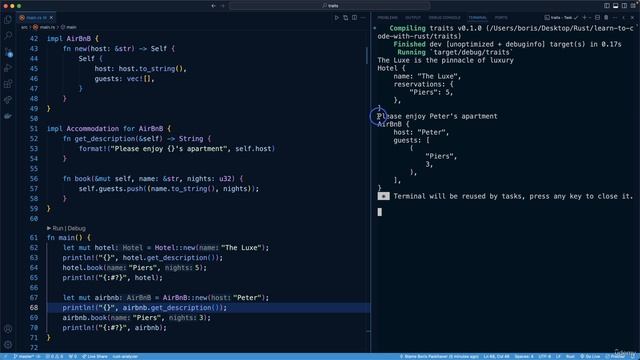Open the Docker sidebar icon
This screenshot has height=360, width=640.
click(x=8, y=116)
